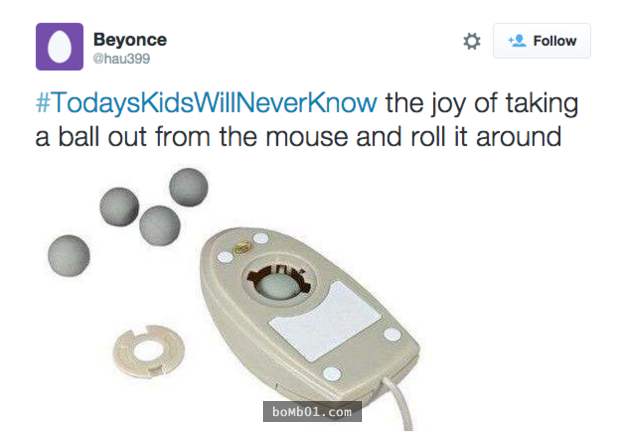Click the gold sticker on mouse underside
Screen dimensions: 625x432
point(242,249)
